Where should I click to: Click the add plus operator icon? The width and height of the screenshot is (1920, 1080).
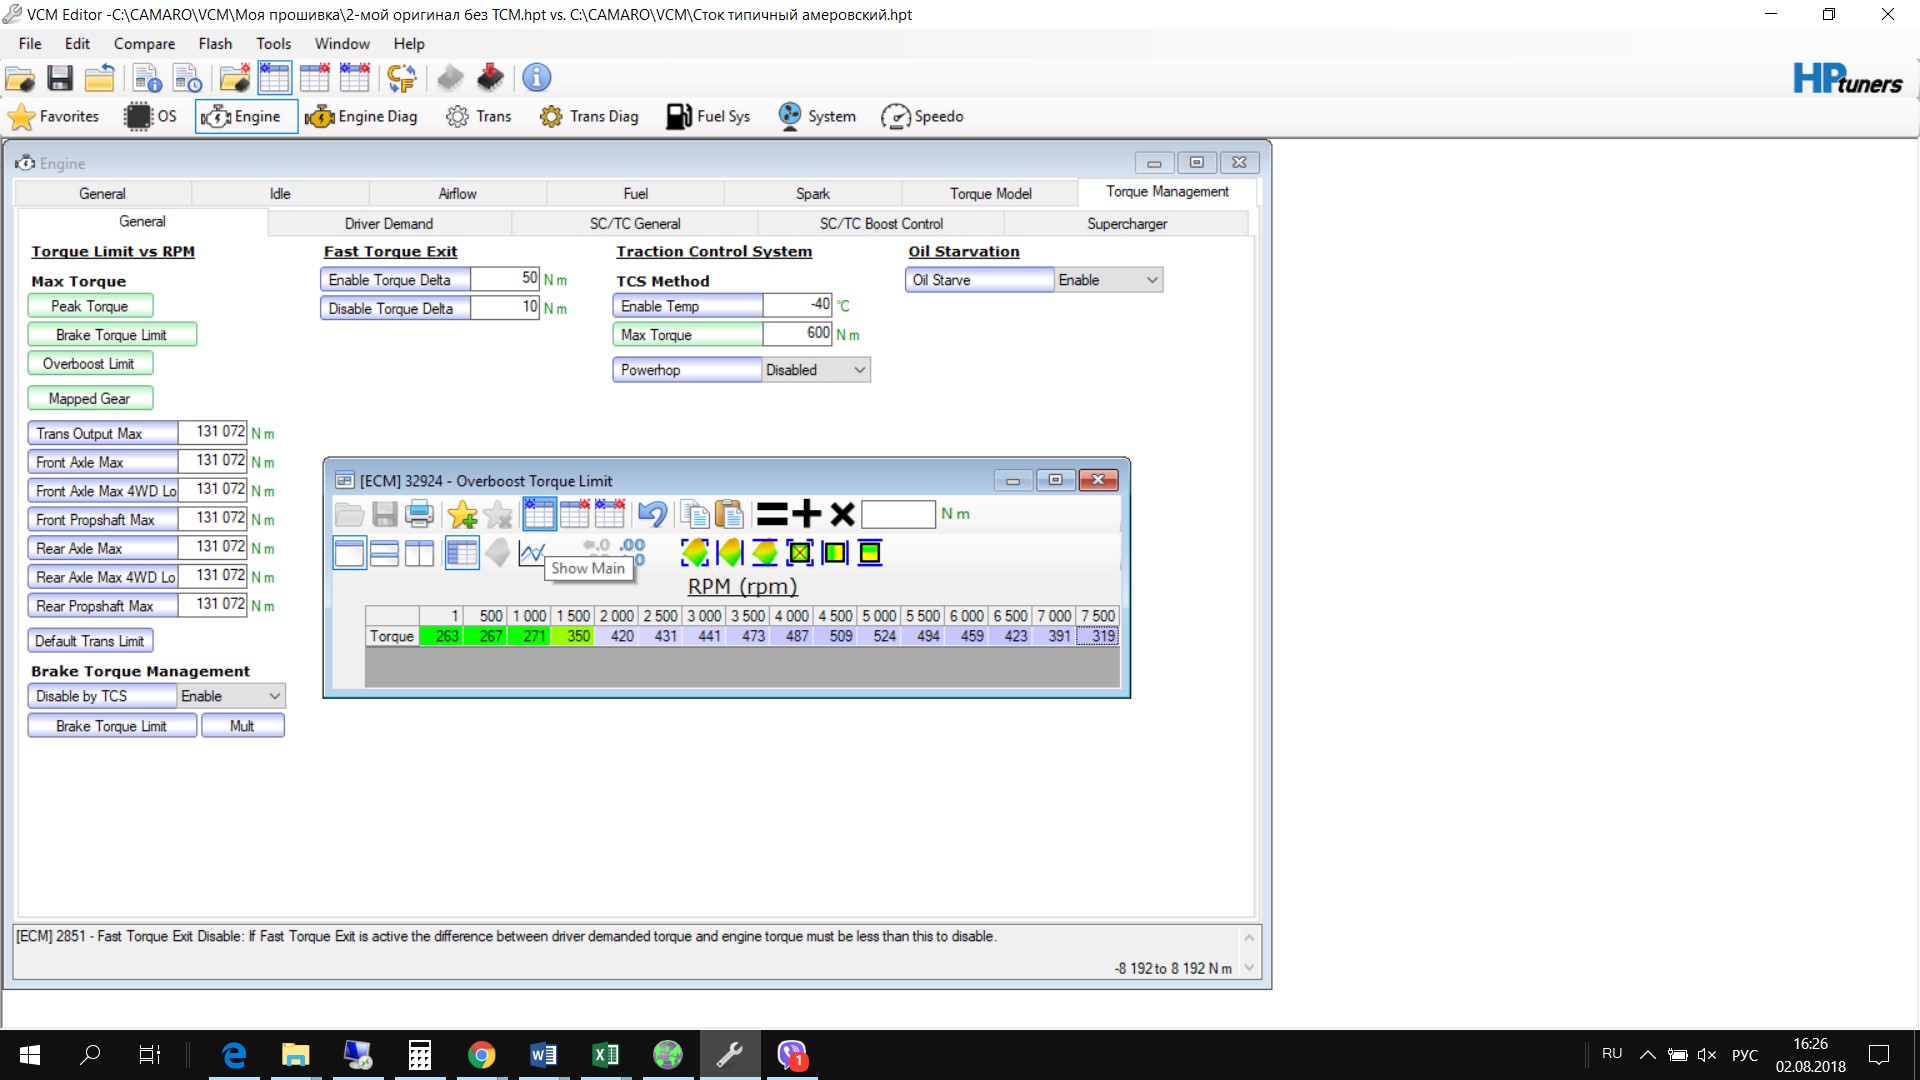click(806, 514)
